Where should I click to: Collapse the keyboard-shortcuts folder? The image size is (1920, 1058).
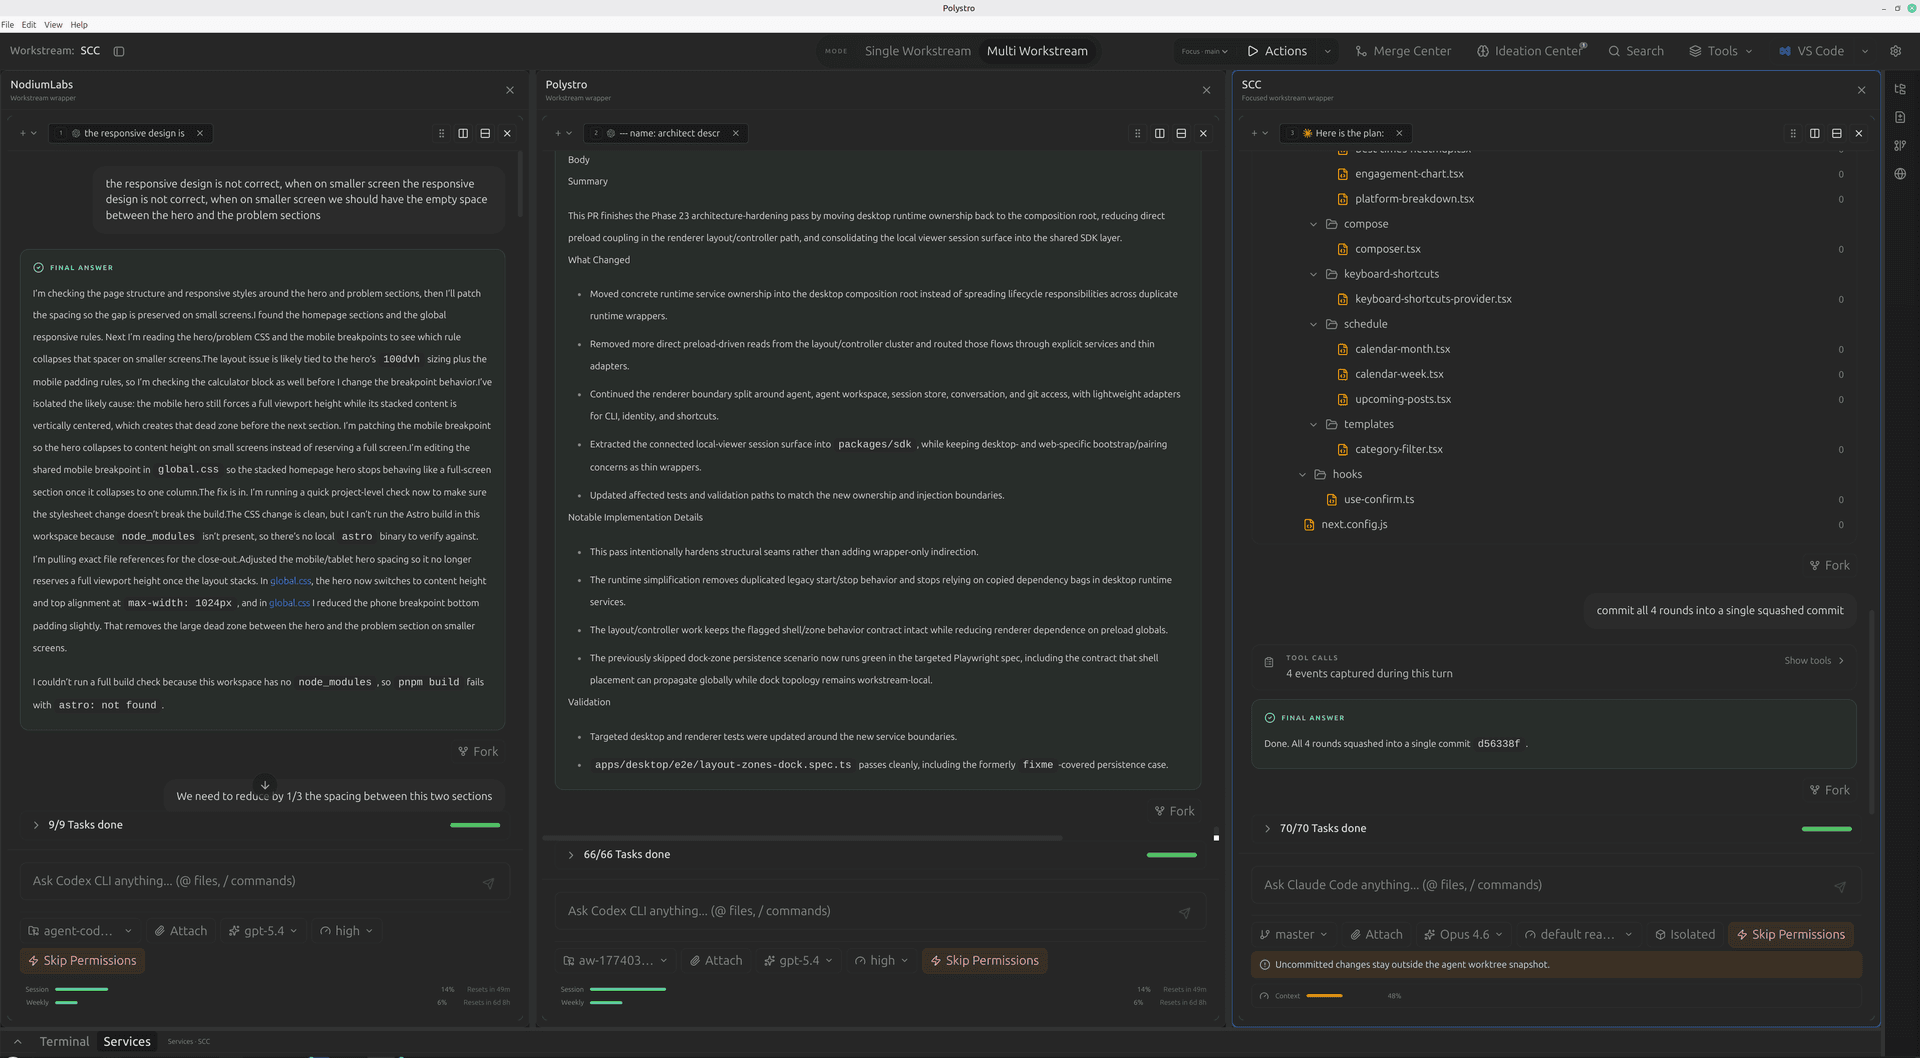[x=1314, y=274]
